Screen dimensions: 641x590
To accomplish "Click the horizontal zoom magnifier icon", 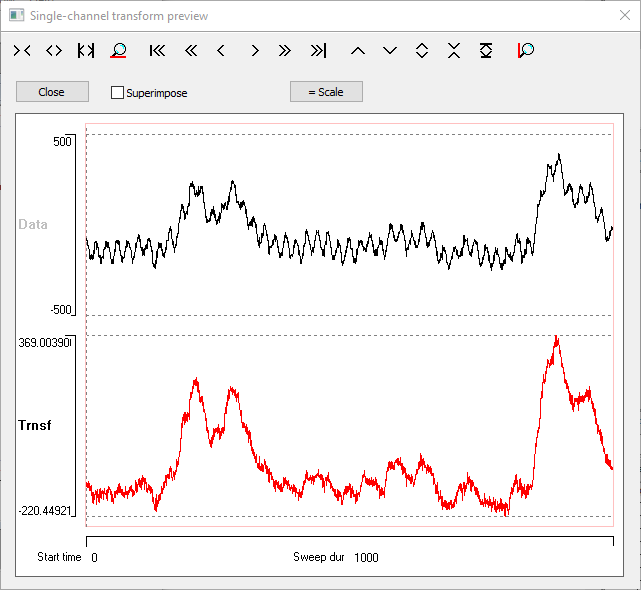I will point(118,50).
